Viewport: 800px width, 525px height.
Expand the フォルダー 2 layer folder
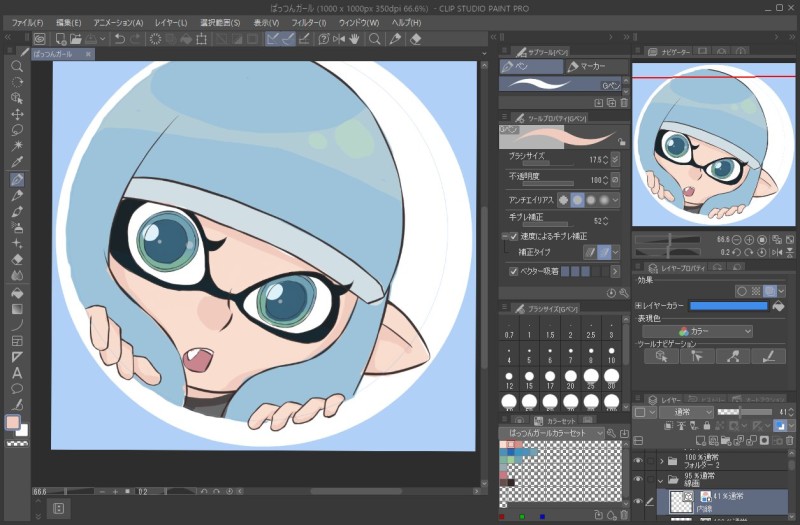(x=661, y=461)
